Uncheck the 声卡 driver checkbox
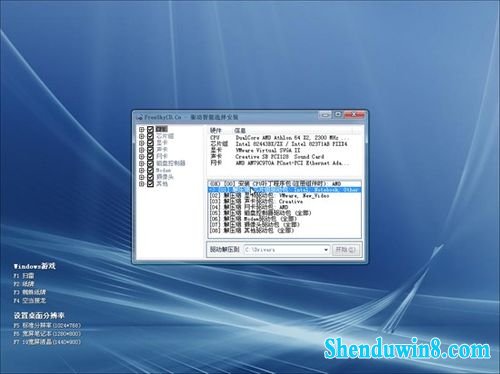Viewport: 500px width, 374px height. pyautogui.click(x=150, y=150)
